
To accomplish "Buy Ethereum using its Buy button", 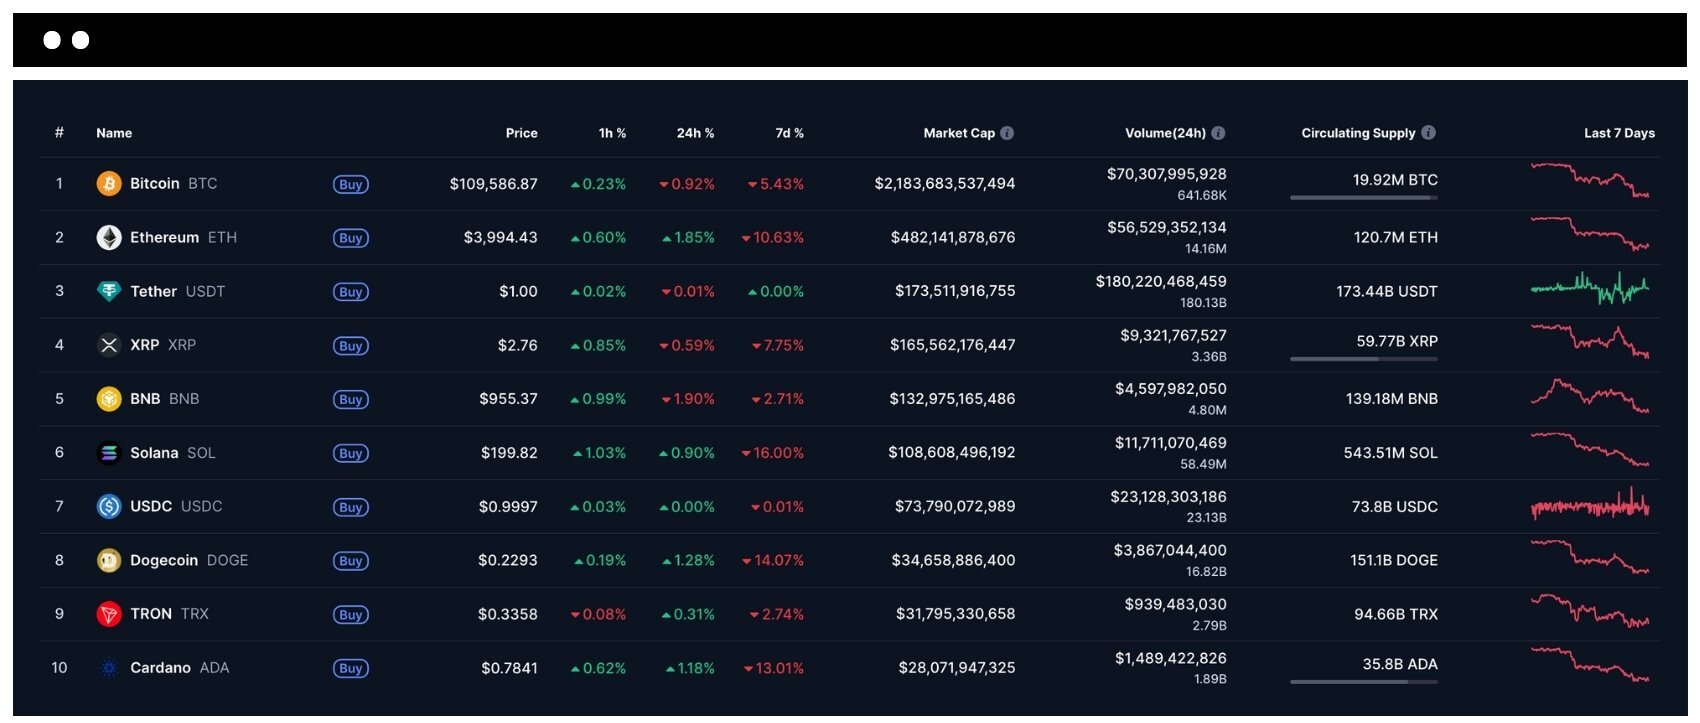I will point(351,238).
